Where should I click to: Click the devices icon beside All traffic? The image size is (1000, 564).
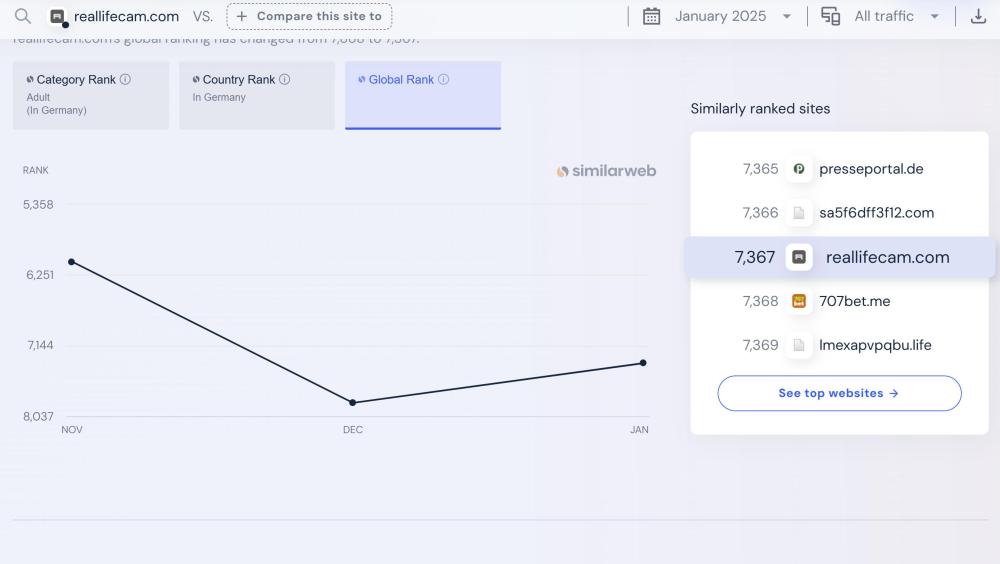click(x=830, y=16)
